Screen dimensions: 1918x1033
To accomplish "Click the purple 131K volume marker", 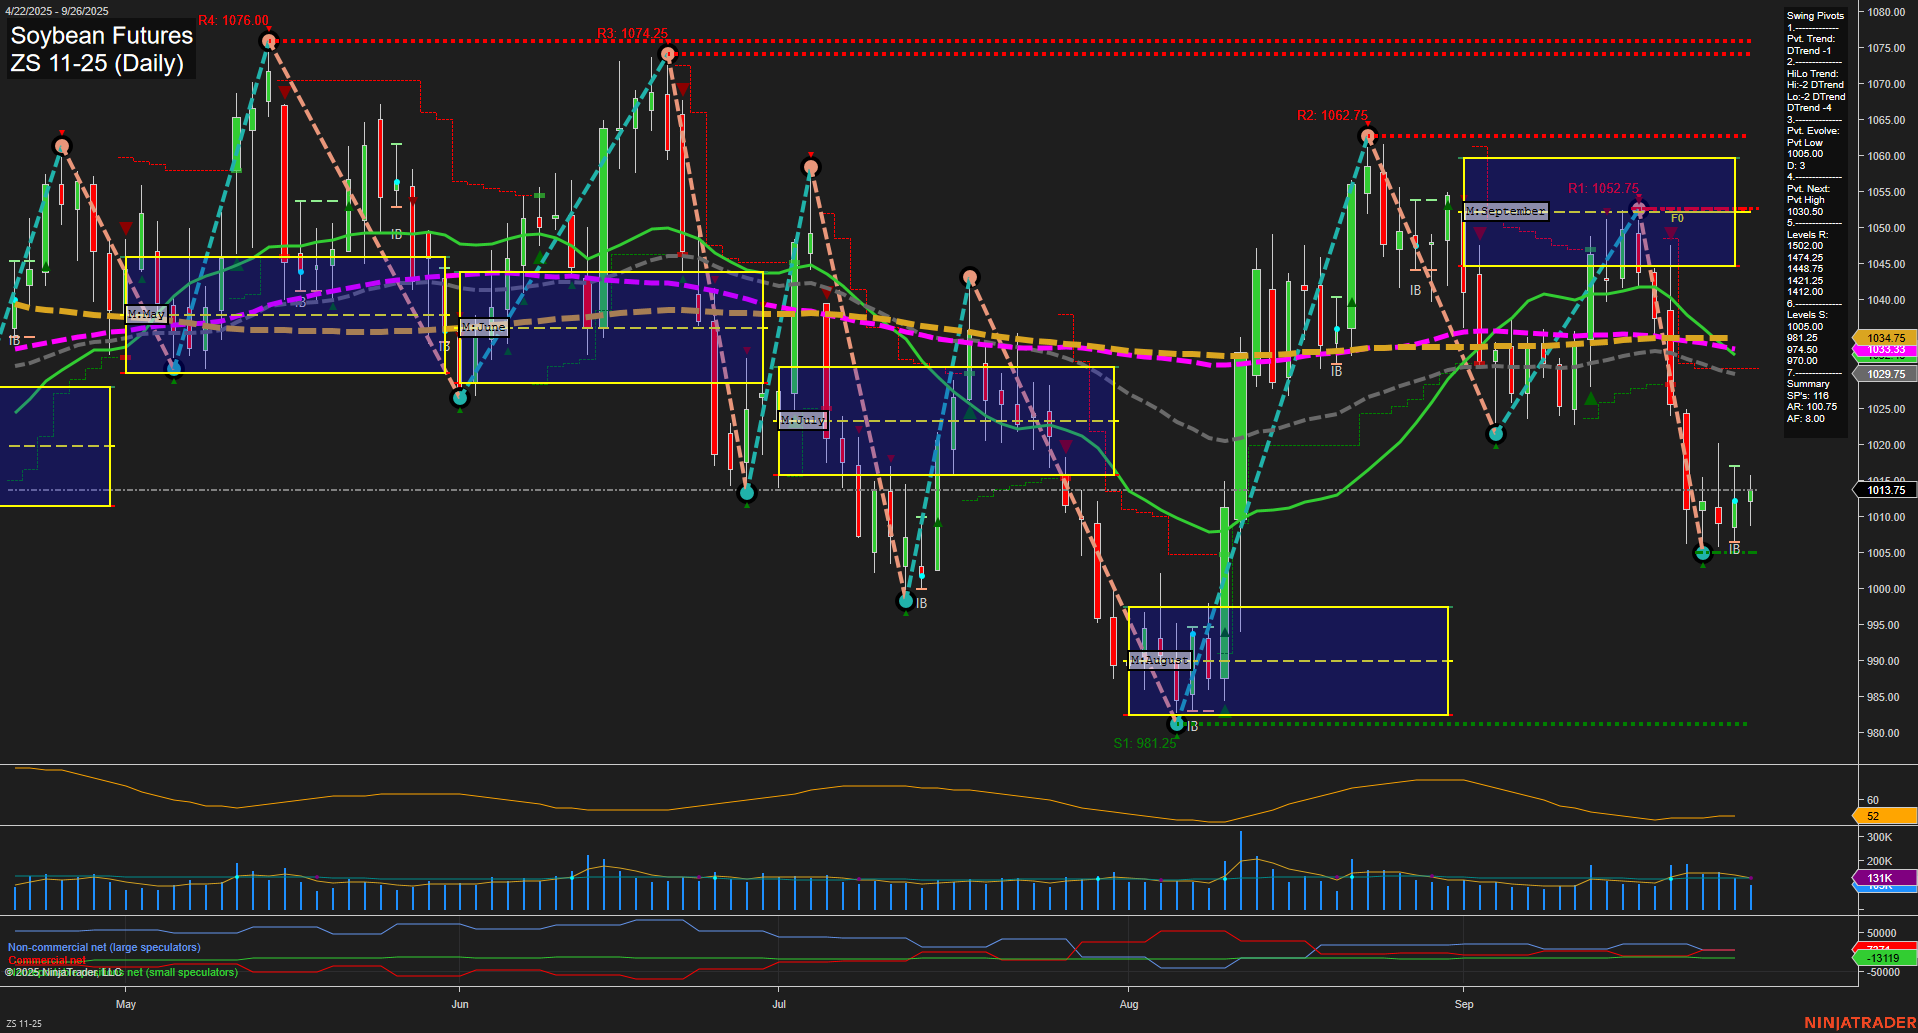I will pyautogui.click(x=1881, y=877).
